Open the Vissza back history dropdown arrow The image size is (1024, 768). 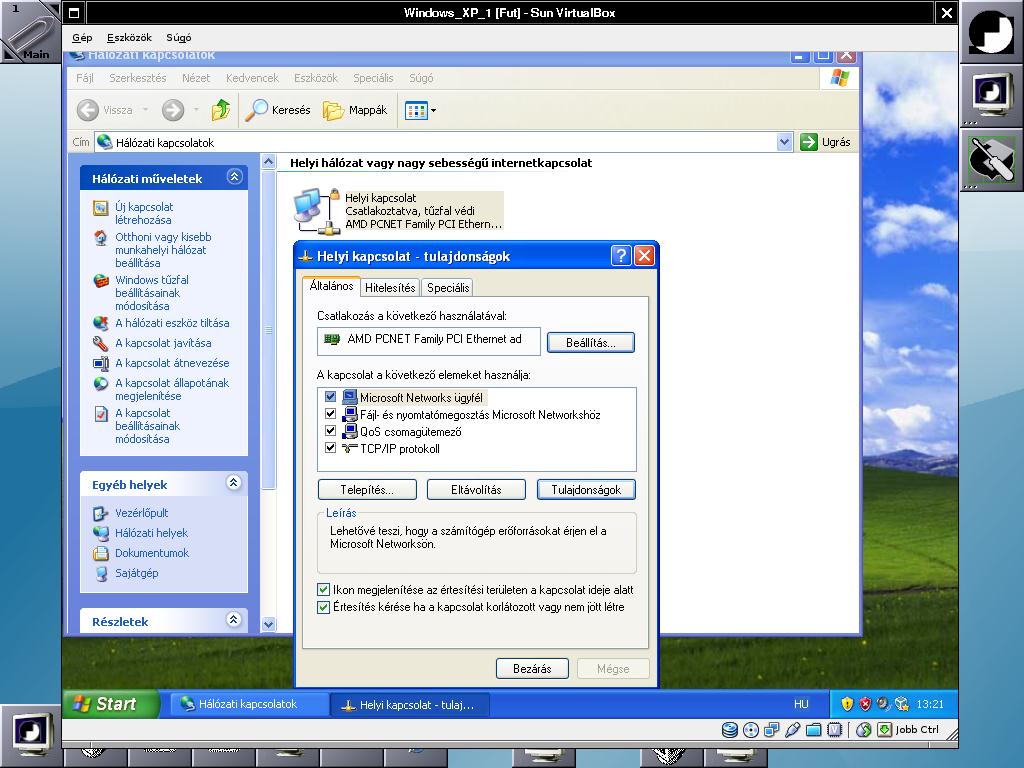[145, 110]
